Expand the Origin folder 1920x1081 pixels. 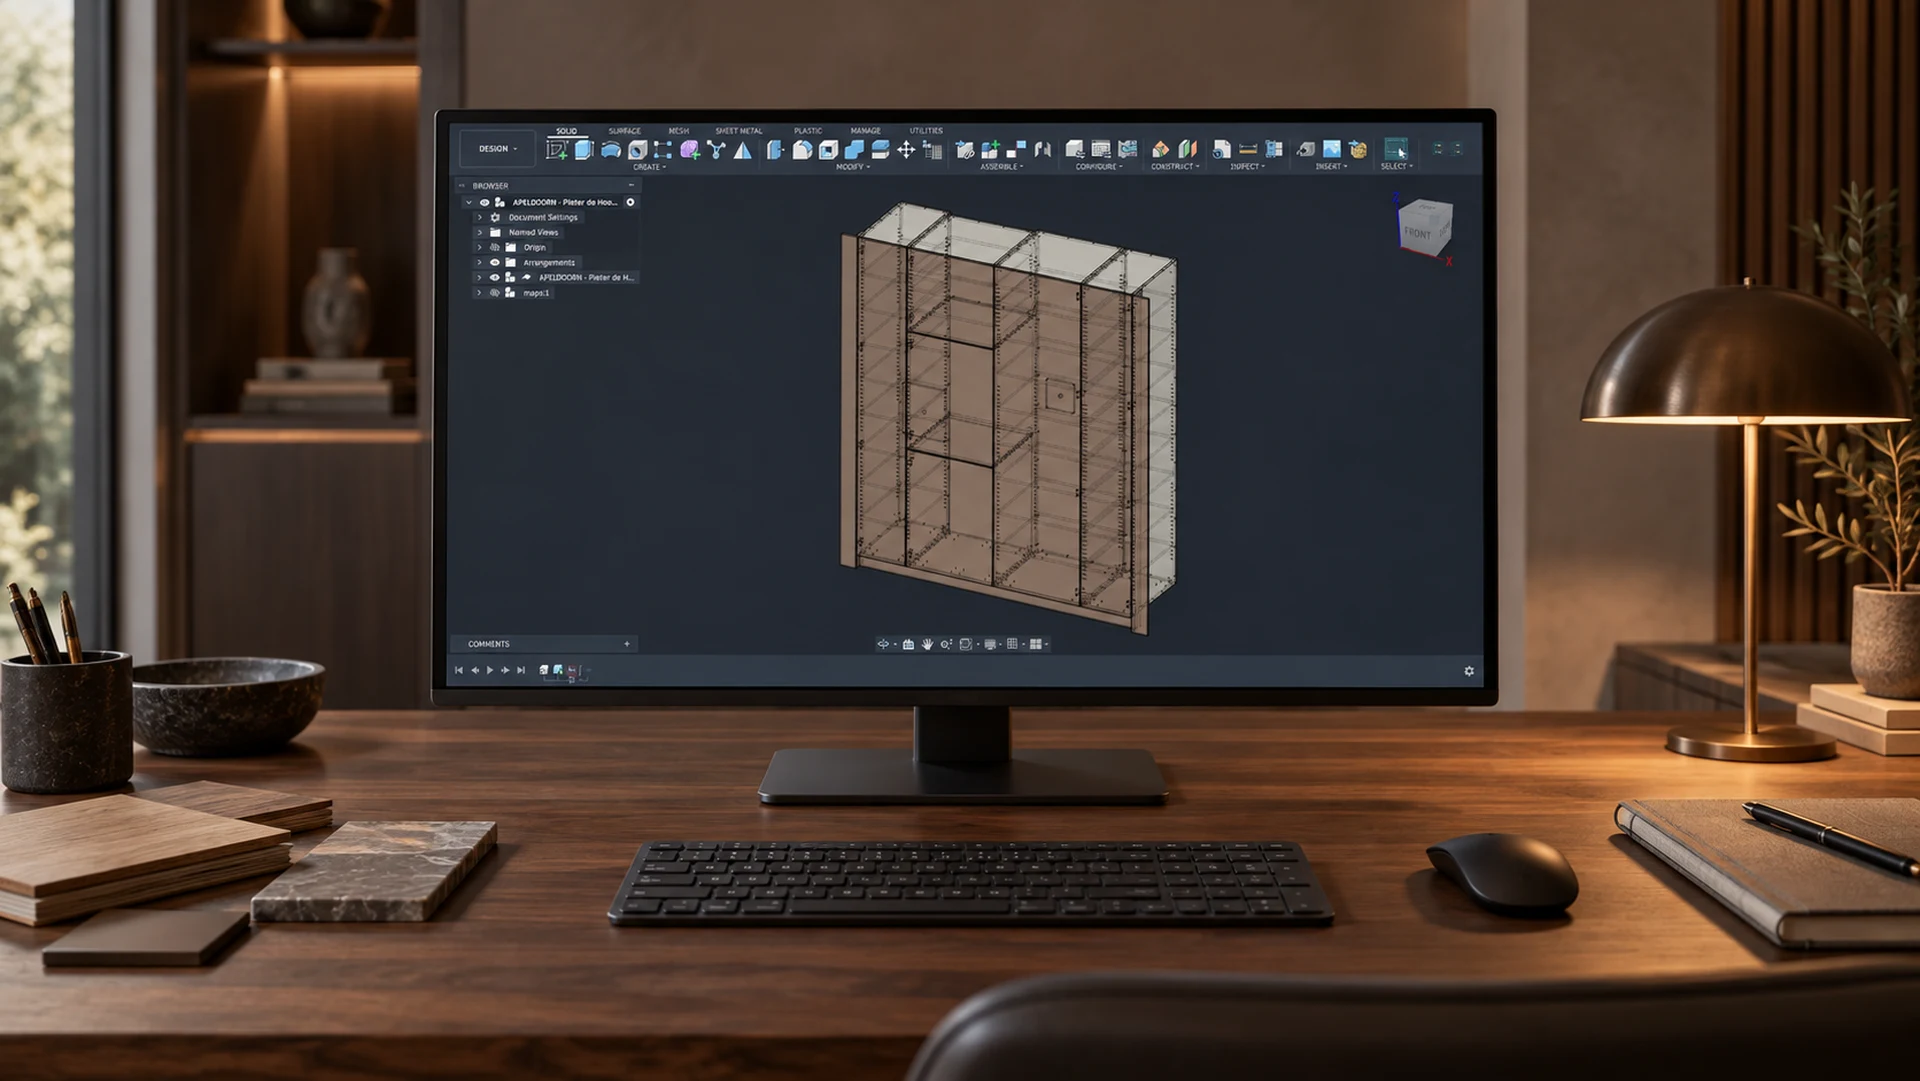click(x=479, y=247)
